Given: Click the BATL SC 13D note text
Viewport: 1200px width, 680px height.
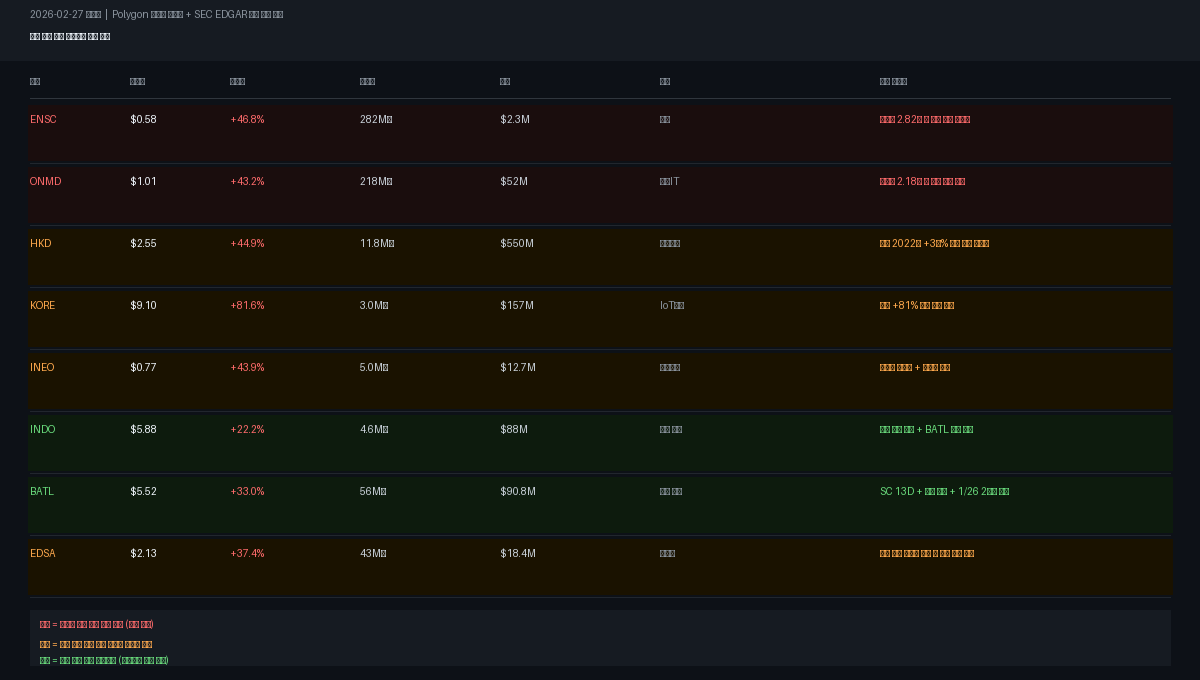Looking at the screenshot, I should [944, 491].
